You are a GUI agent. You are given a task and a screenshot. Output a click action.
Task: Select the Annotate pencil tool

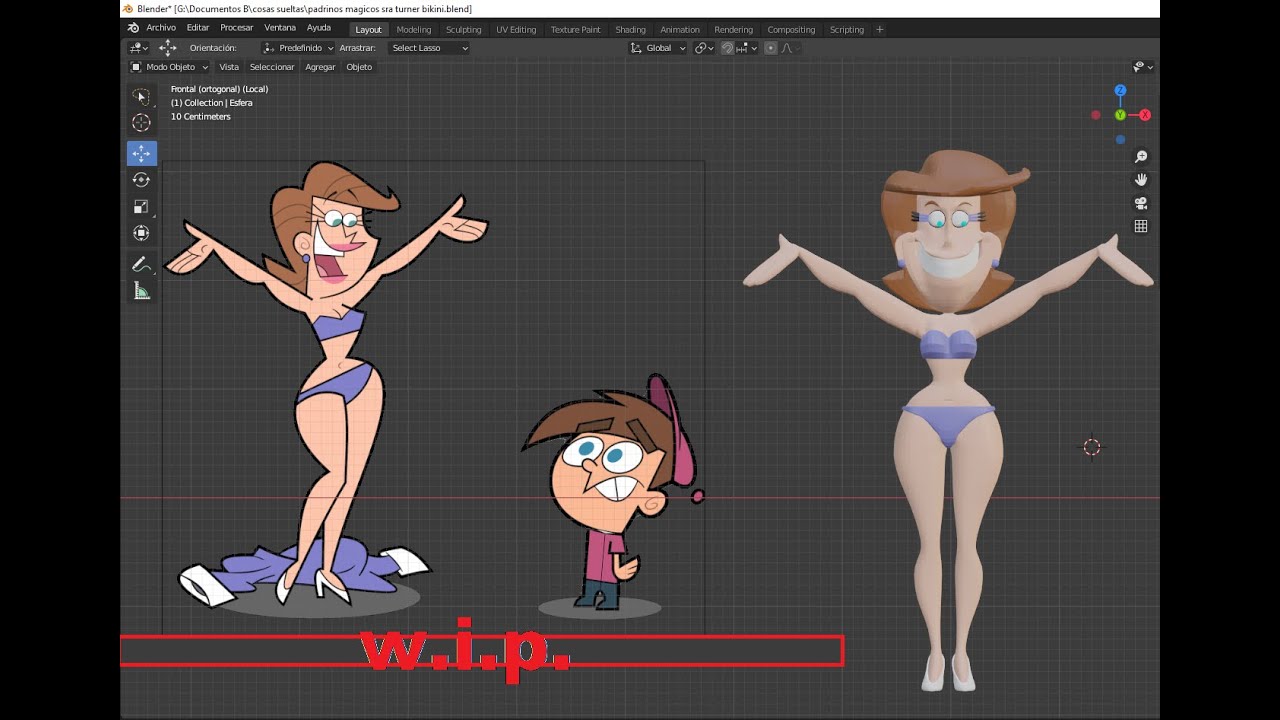tap(141, 264)
